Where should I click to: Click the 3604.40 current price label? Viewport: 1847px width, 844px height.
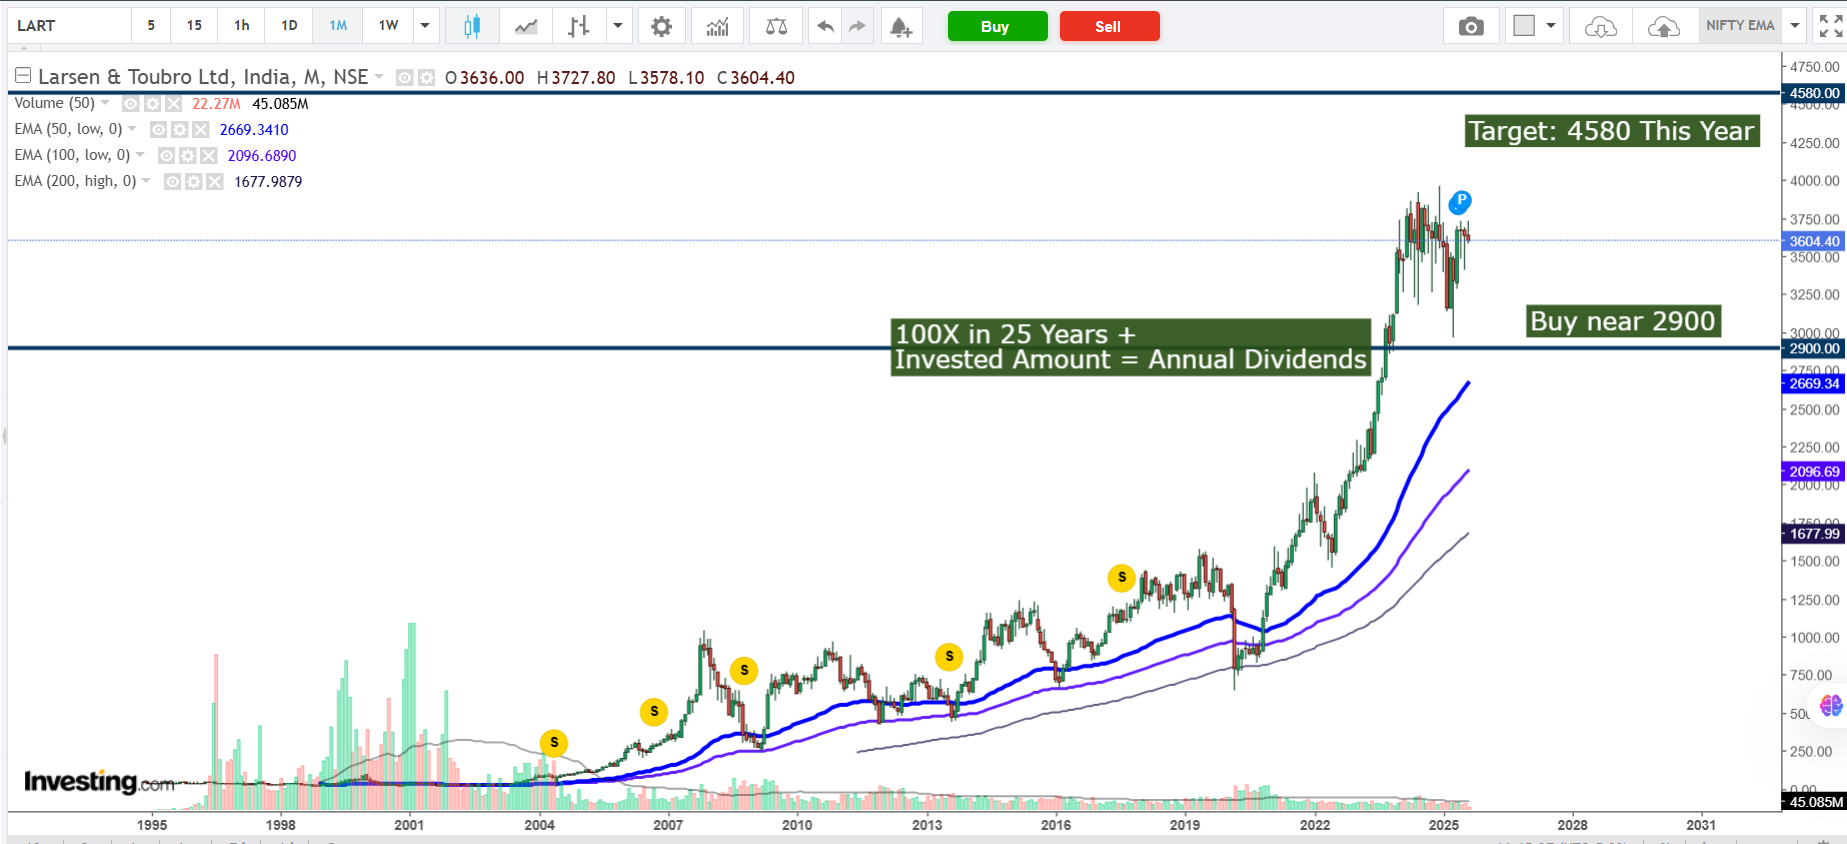pos(1814,241)
